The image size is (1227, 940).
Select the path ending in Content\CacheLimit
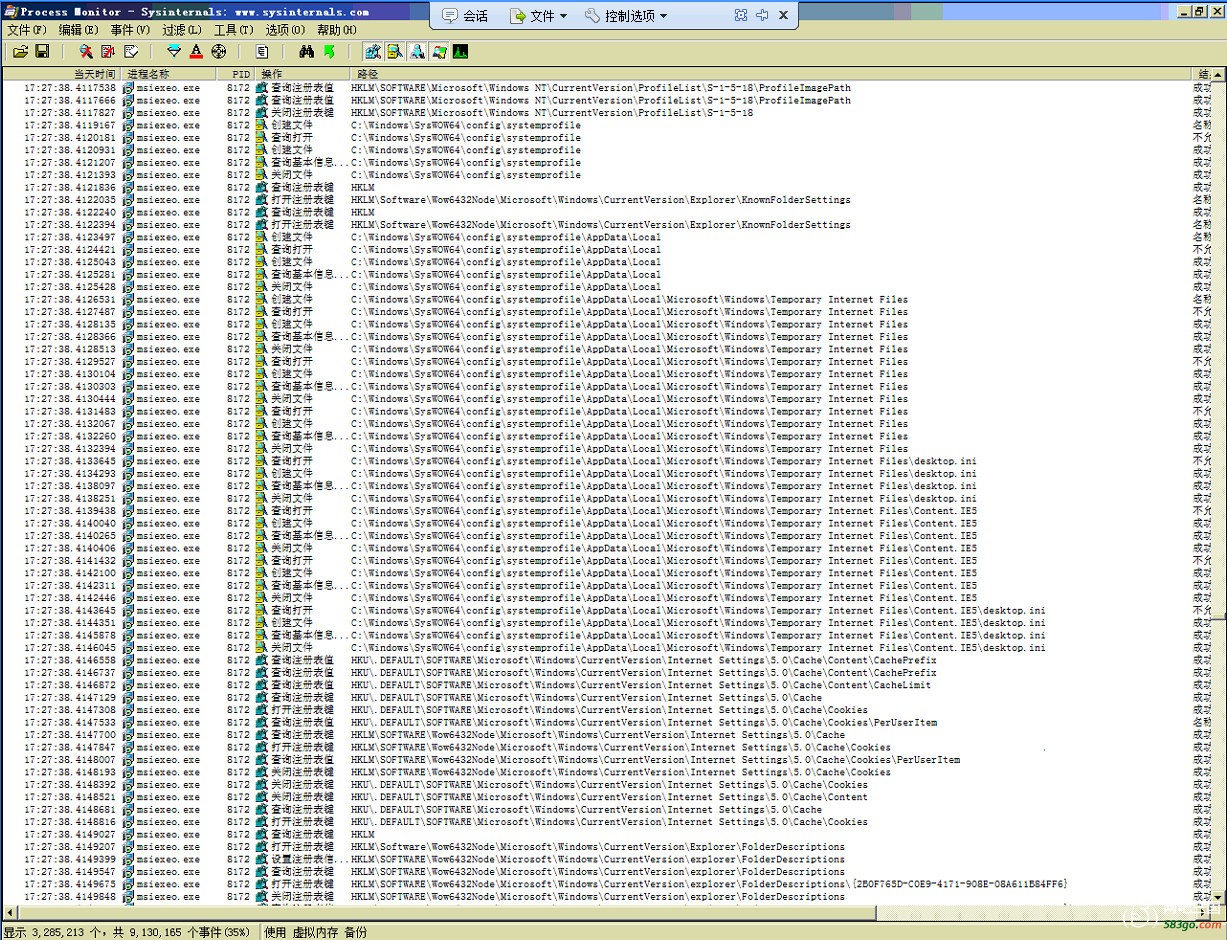click(x=641, y=685)
